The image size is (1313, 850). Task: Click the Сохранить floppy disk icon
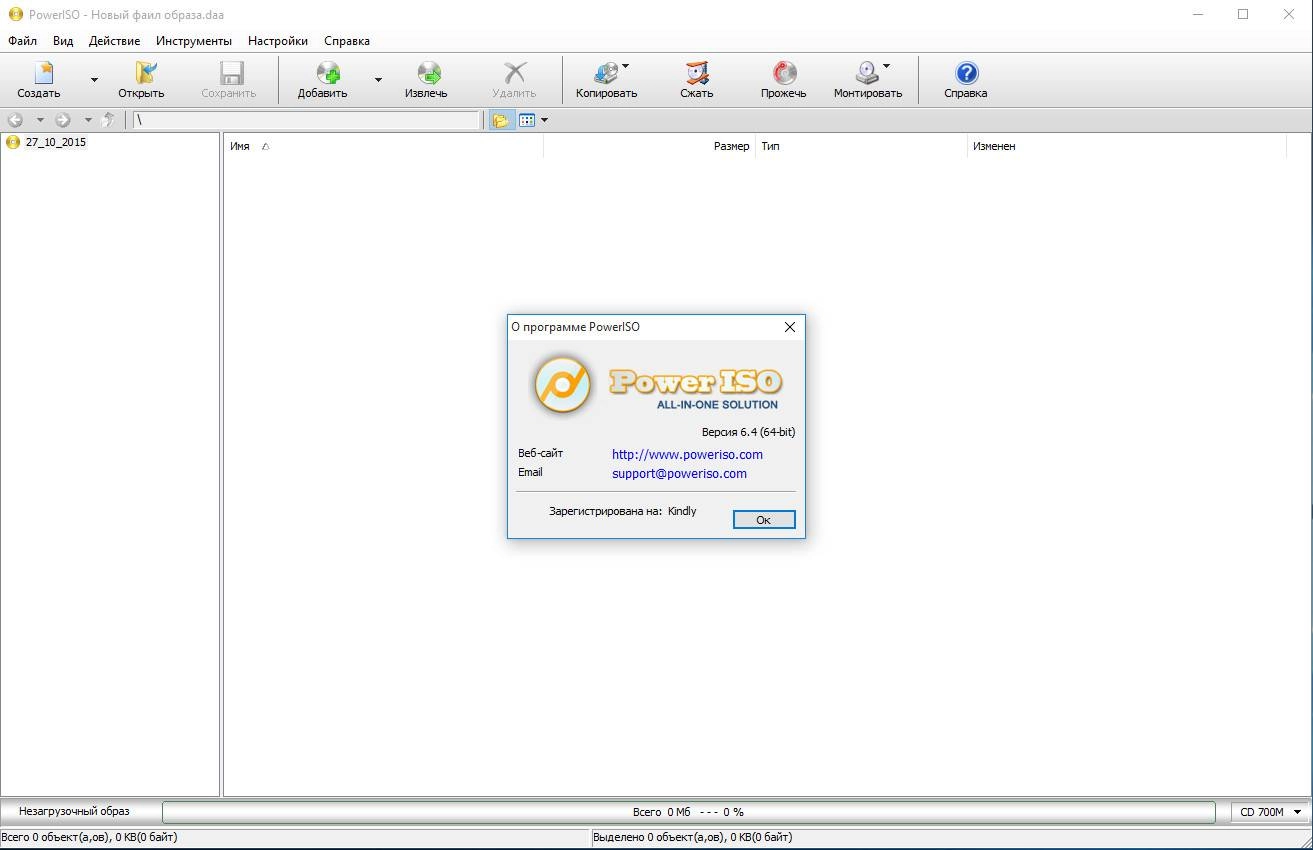(231, 73)
